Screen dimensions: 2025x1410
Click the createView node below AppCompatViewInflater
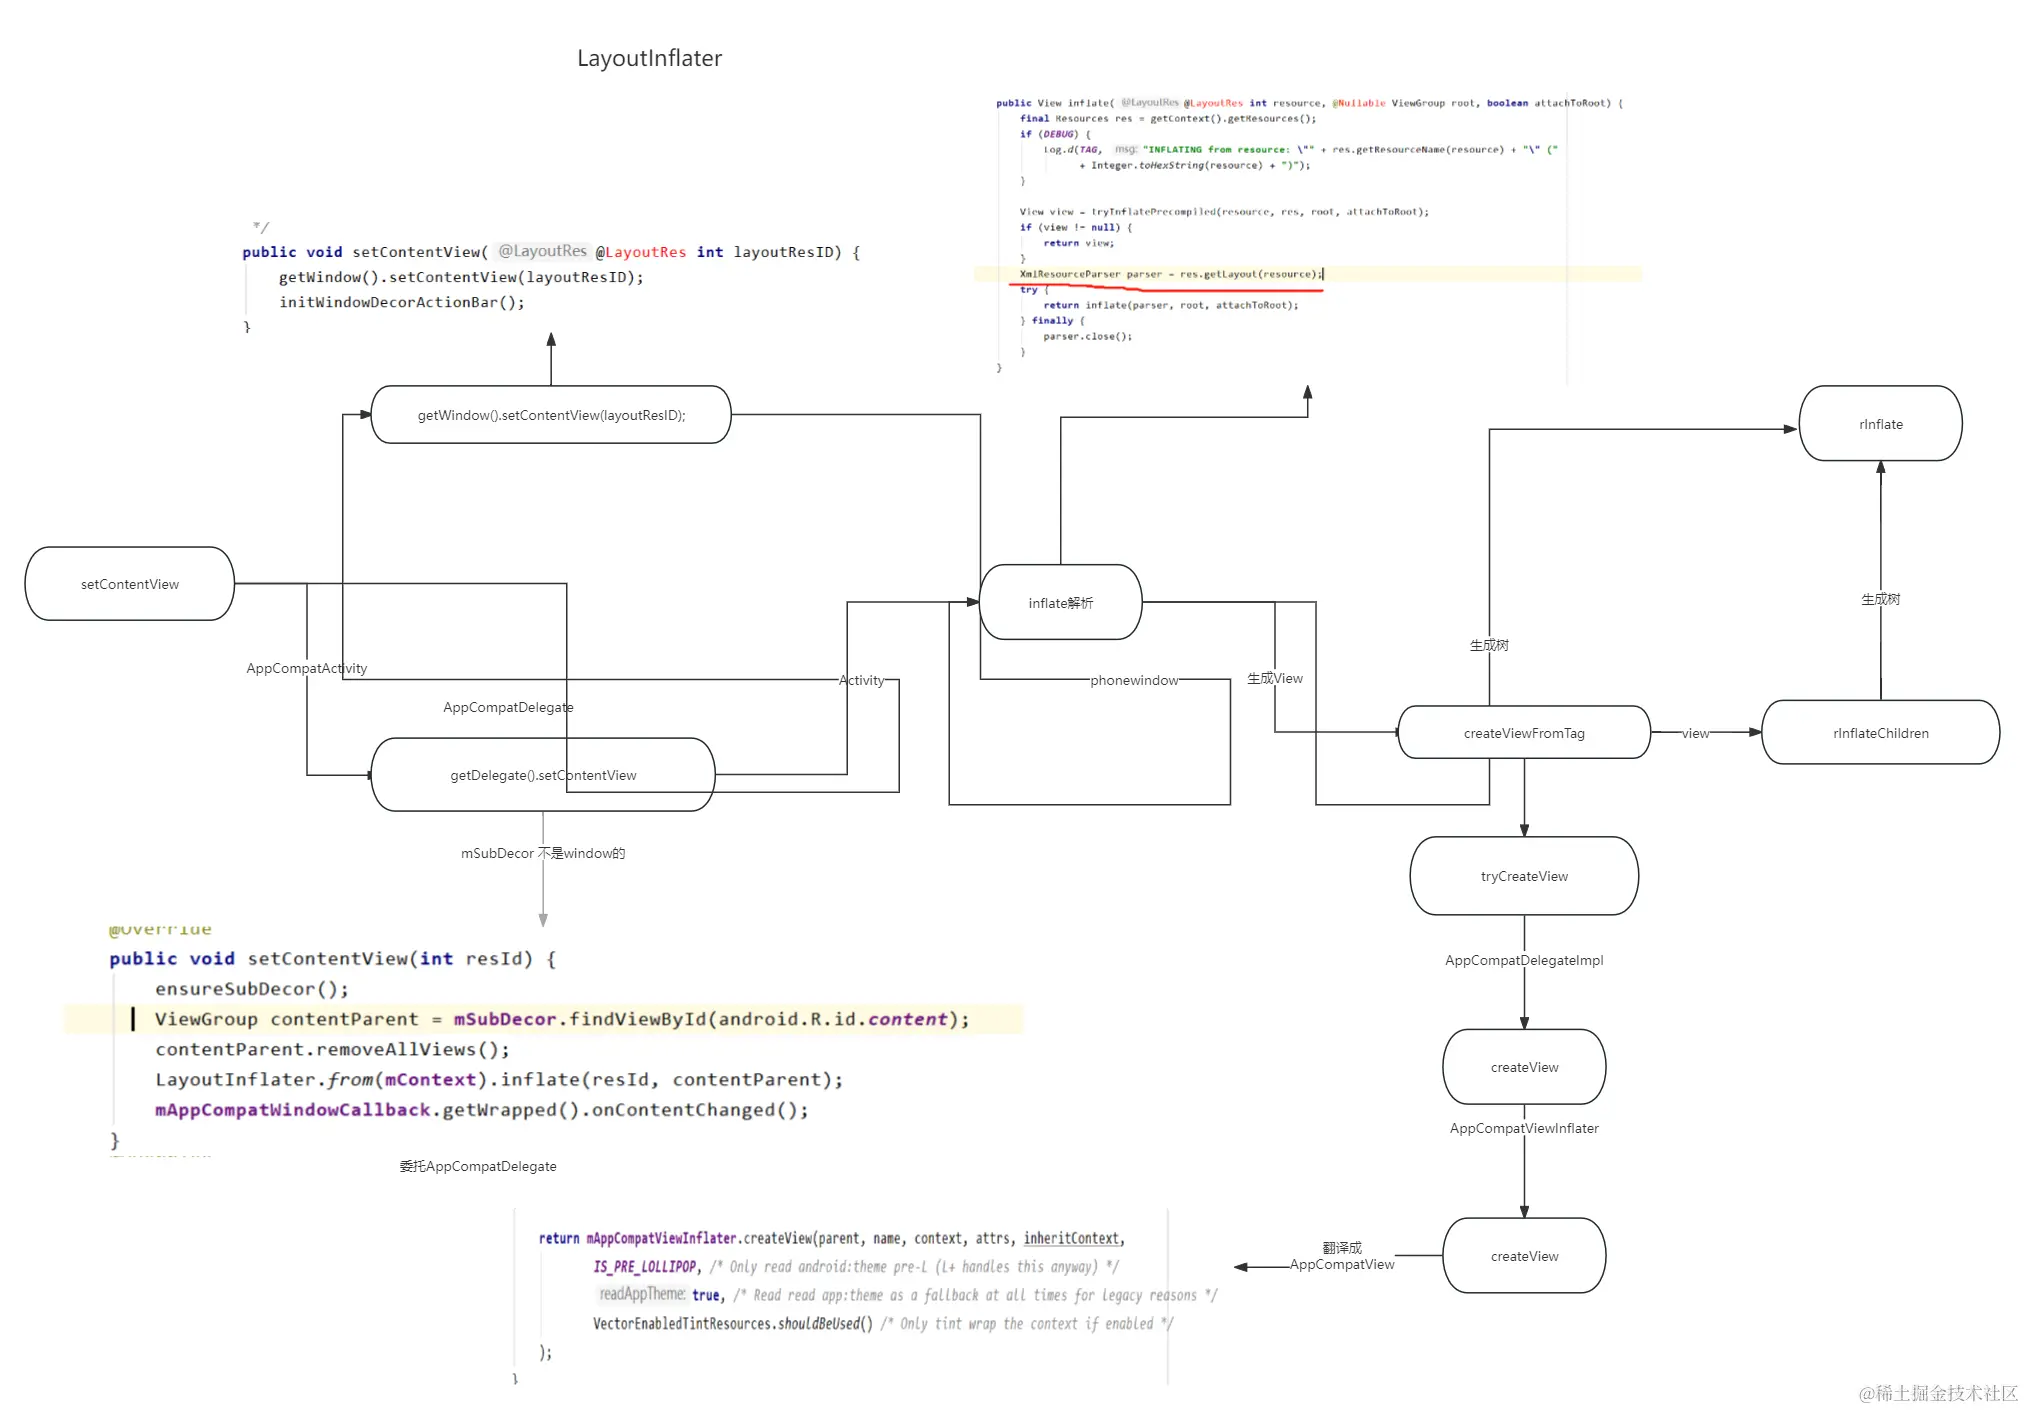pyautogui.click(x=1523, y=1256)
